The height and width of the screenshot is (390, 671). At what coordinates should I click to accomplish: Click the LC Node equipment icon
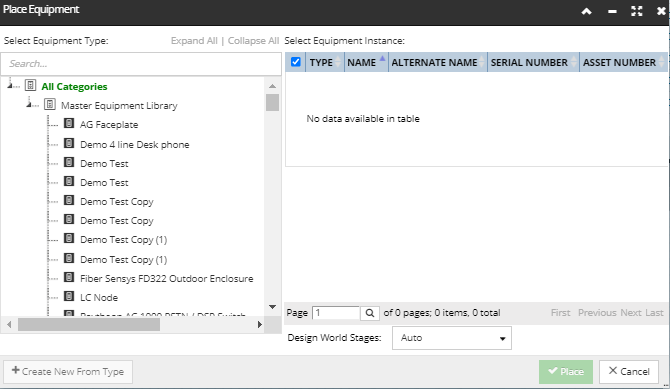[69, 296]
